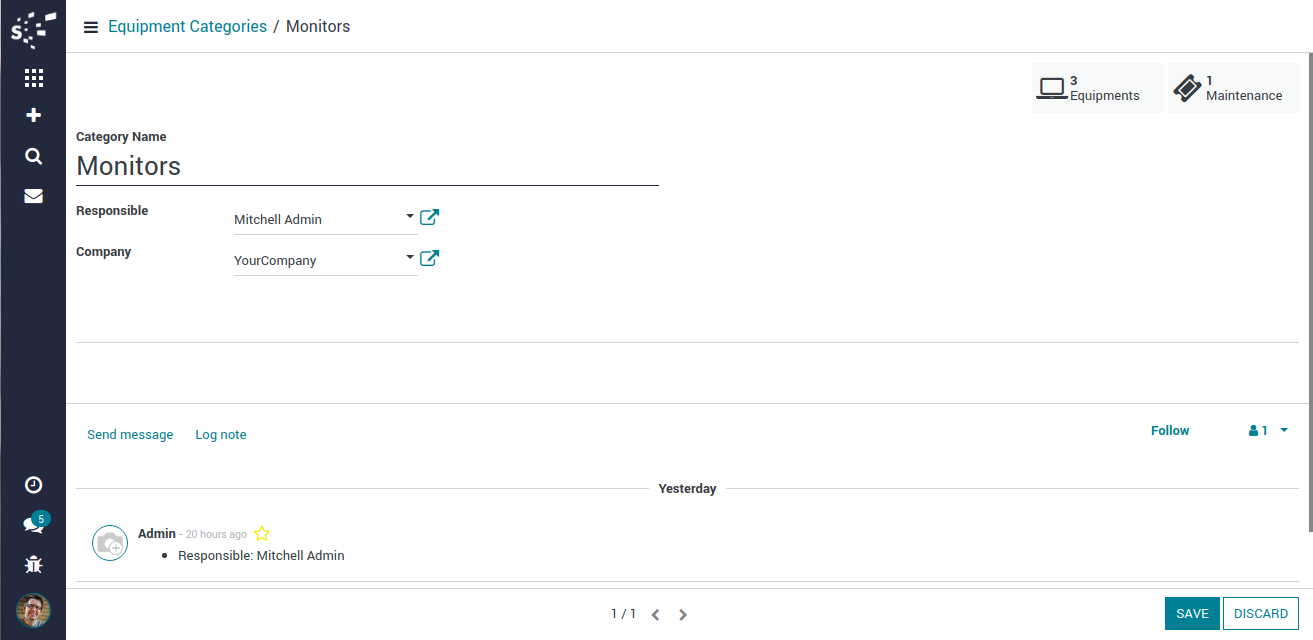Open the clock activities icon
This screenshot has height=640, width=1313.
(33, 485)
